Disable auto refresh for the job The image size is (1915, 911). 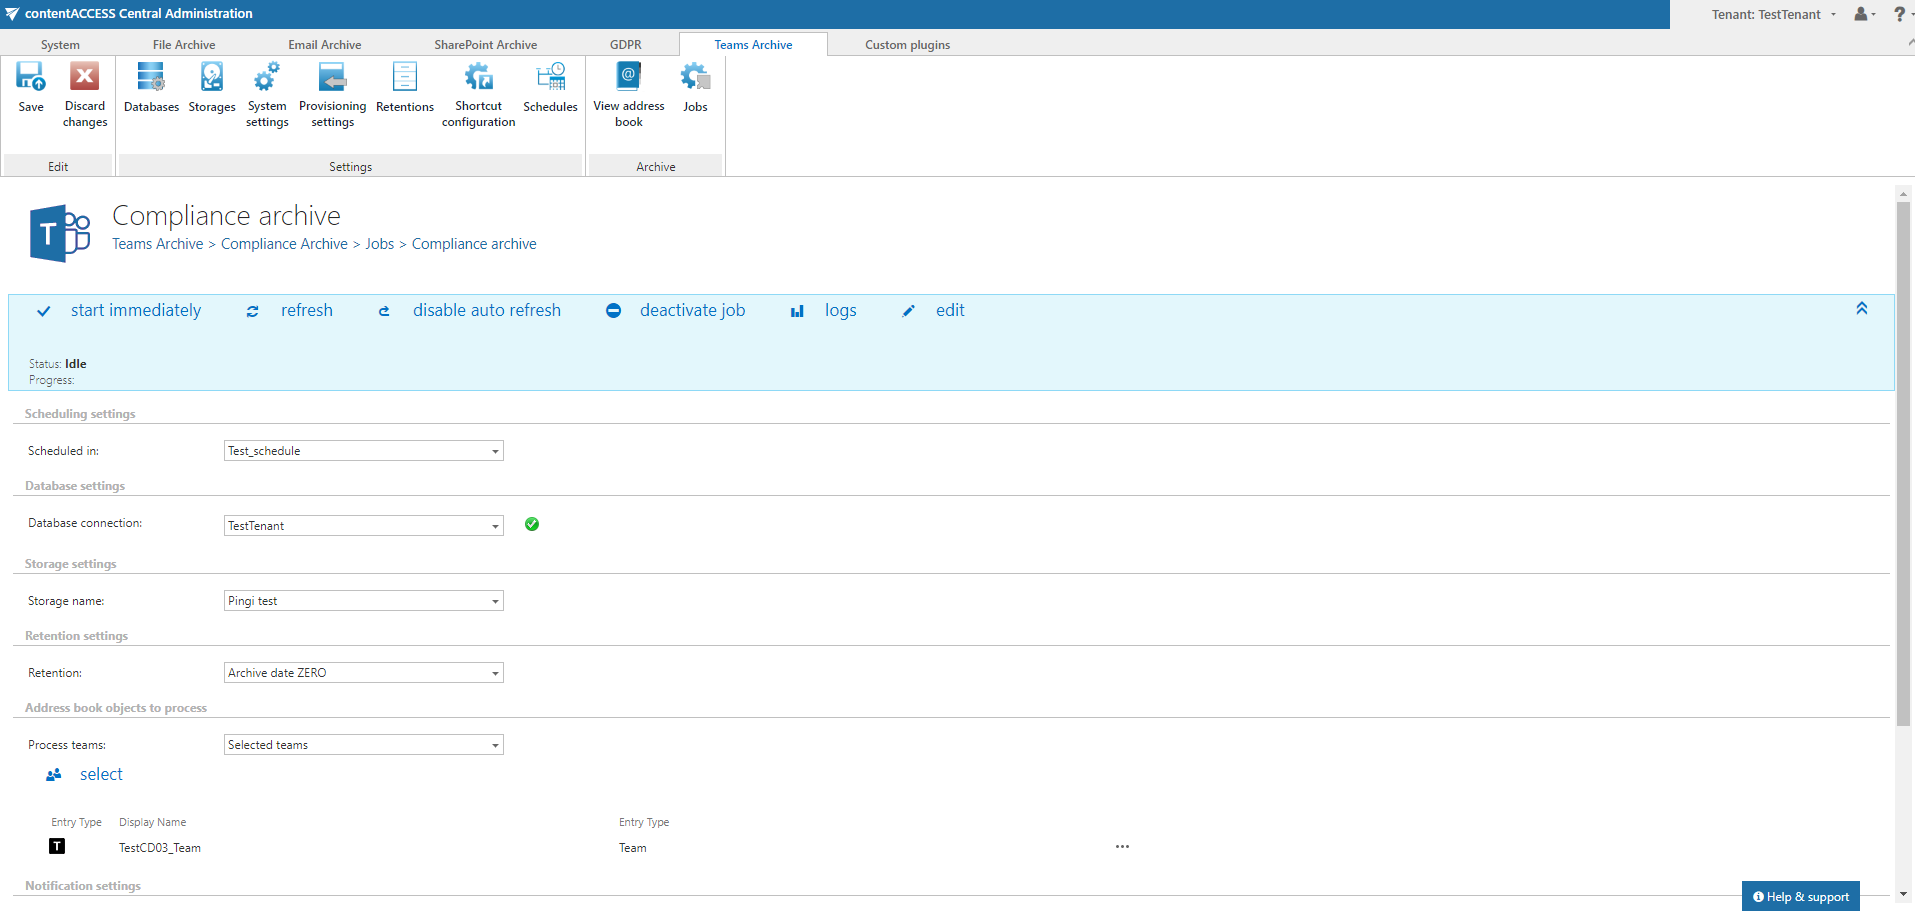486,310
